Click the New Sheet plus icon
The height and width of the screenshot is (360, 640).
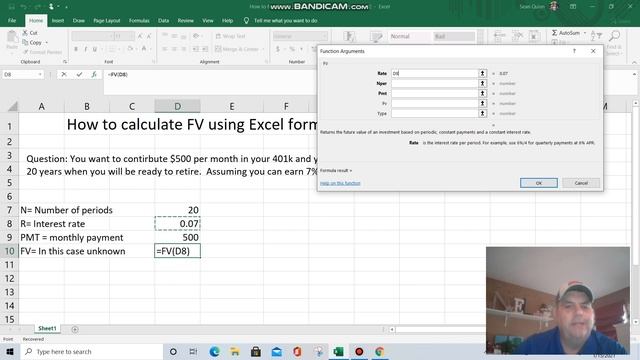(x=75, y=329)
